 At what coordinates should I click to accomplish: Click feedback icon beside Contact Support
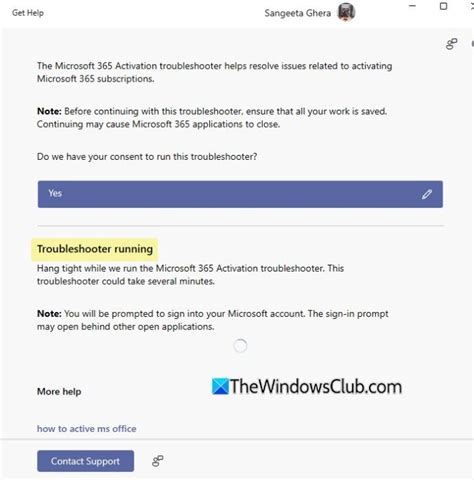pos(158,461)
